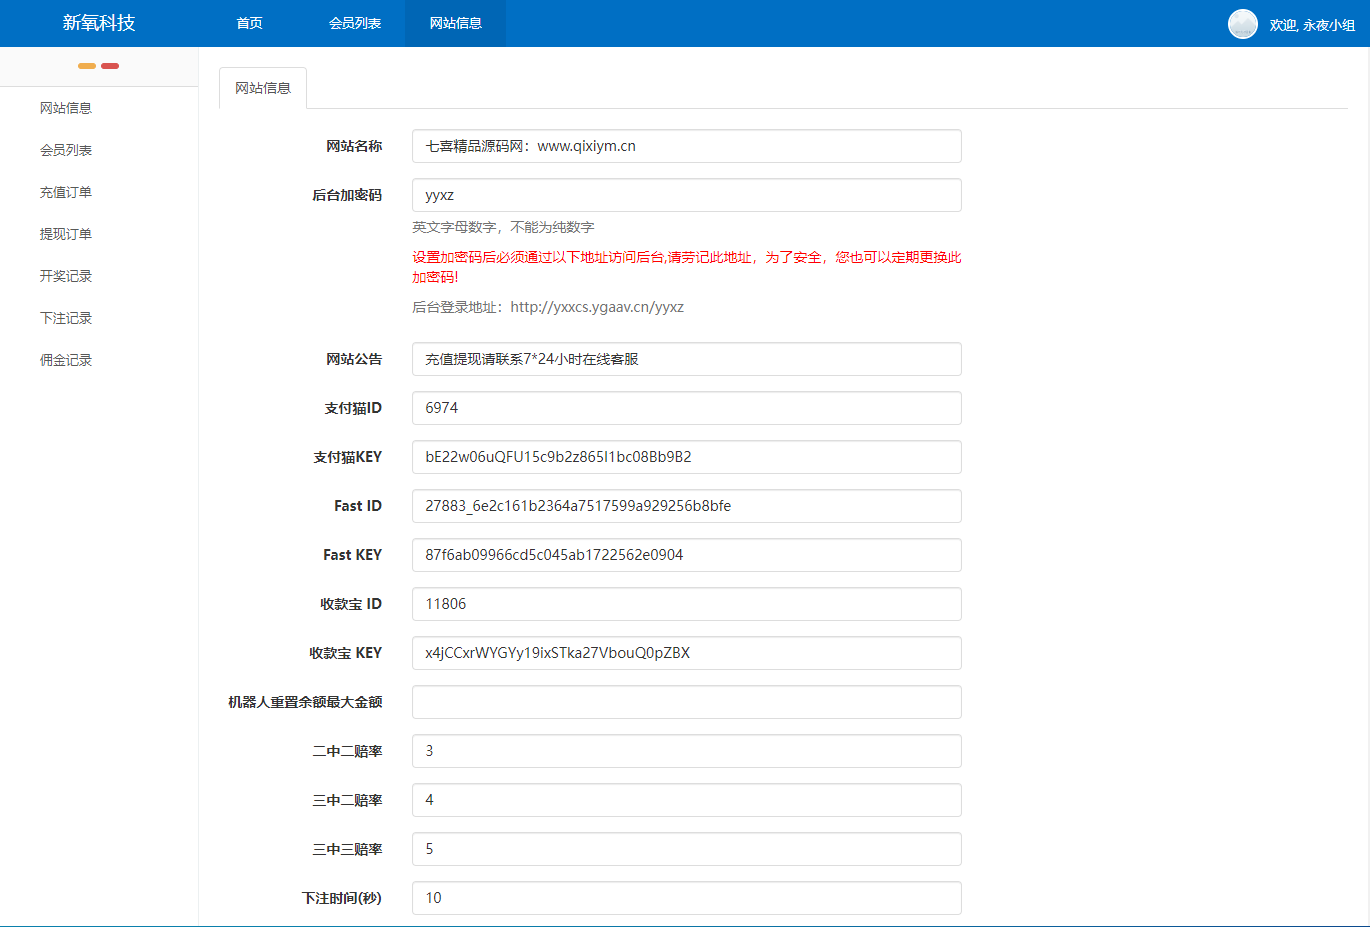This screenshot has width=1370, height=927.
Task: Open 首页 in the top navigation
Action: tap(249, 23)
